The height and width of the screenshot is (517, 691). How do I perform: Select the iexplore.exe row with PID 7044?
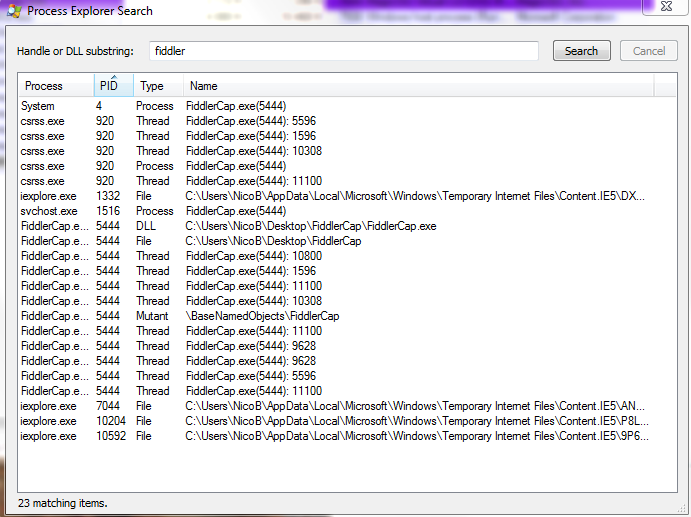tap(347, 406)
